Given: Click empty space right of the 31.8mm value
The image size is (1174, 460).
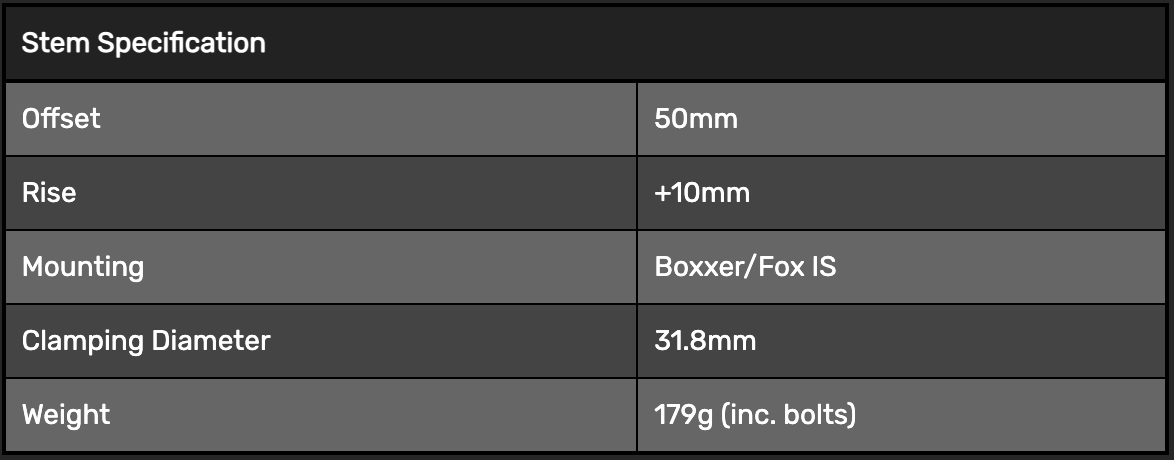Looking at the screenshot, I should click(950, 341).
